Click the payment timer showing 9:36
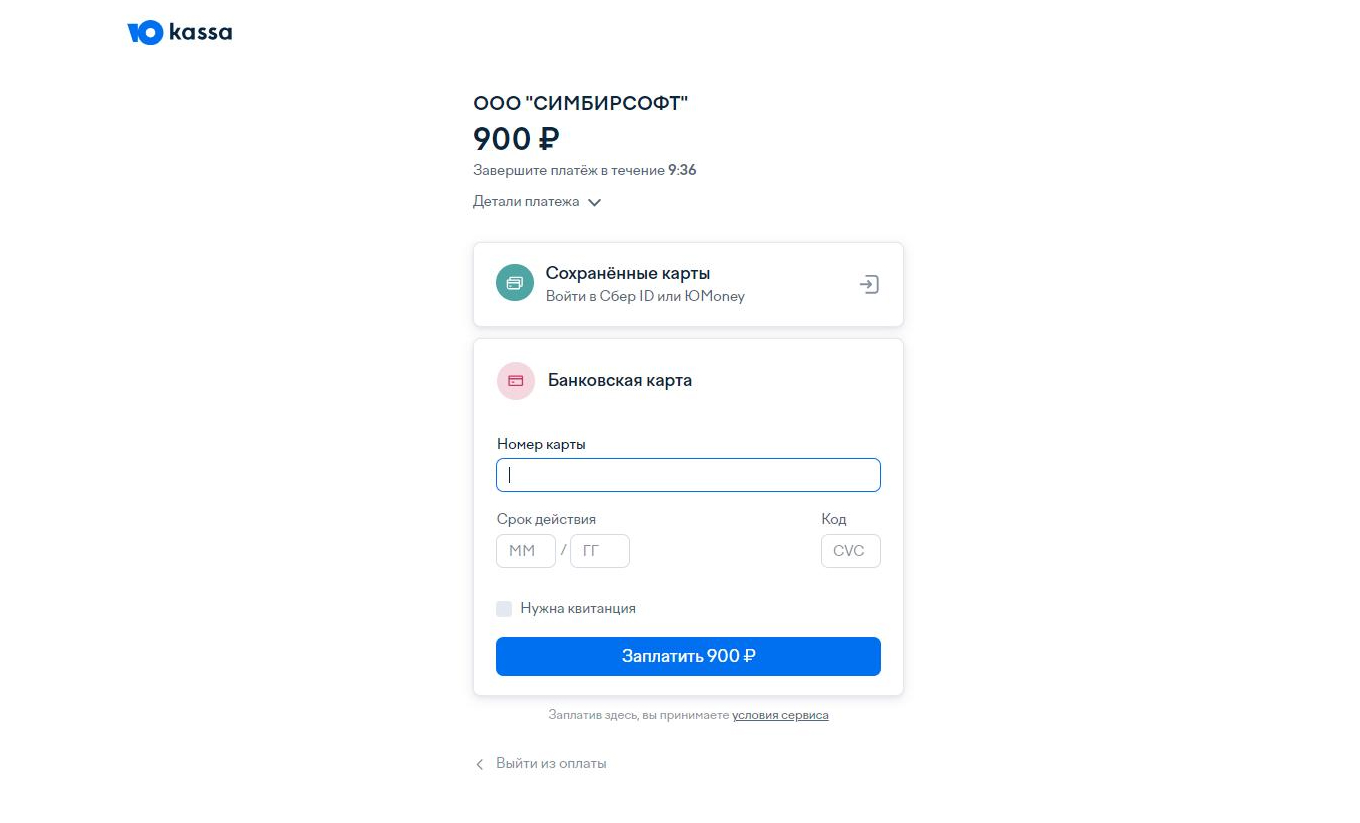This screenshot has height=823, width=1360. 682,170
